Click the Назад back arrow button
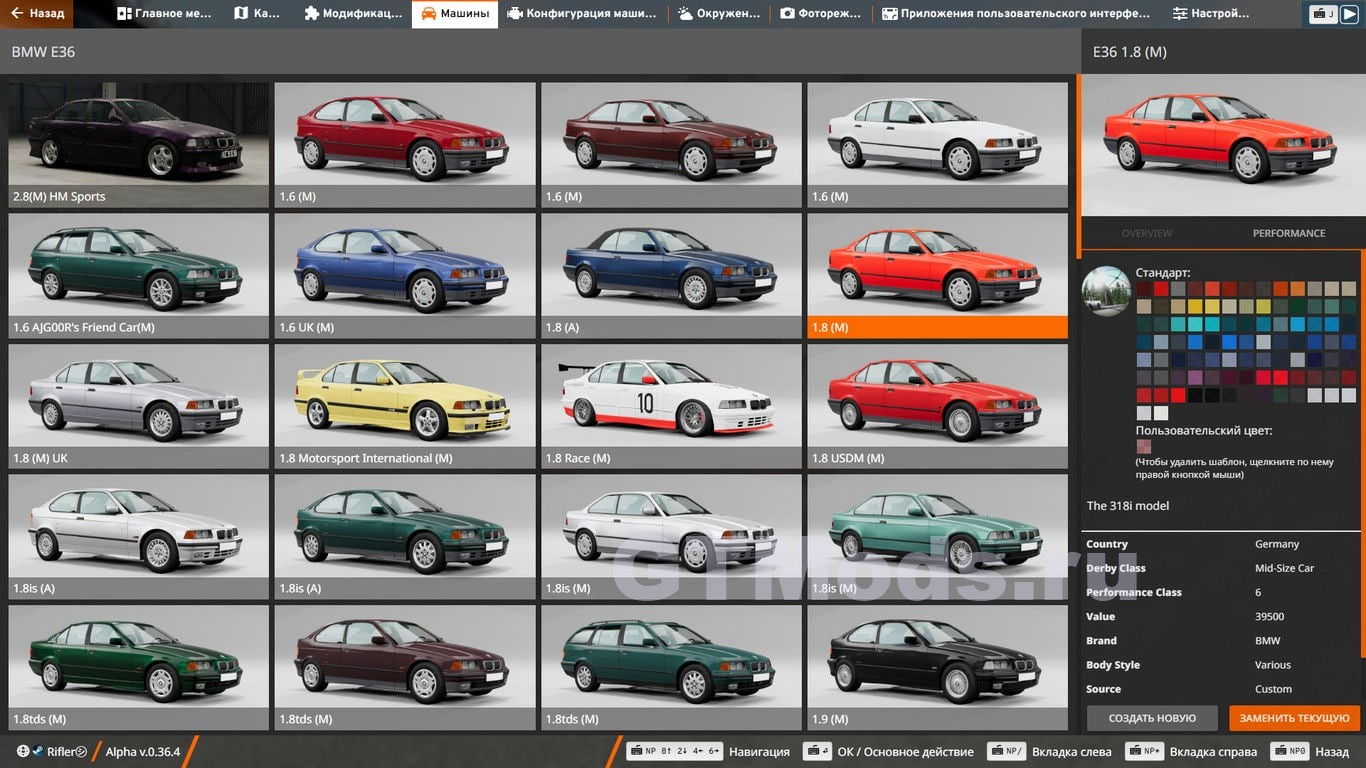This screenshot has height=768, width=1366. 37,14
